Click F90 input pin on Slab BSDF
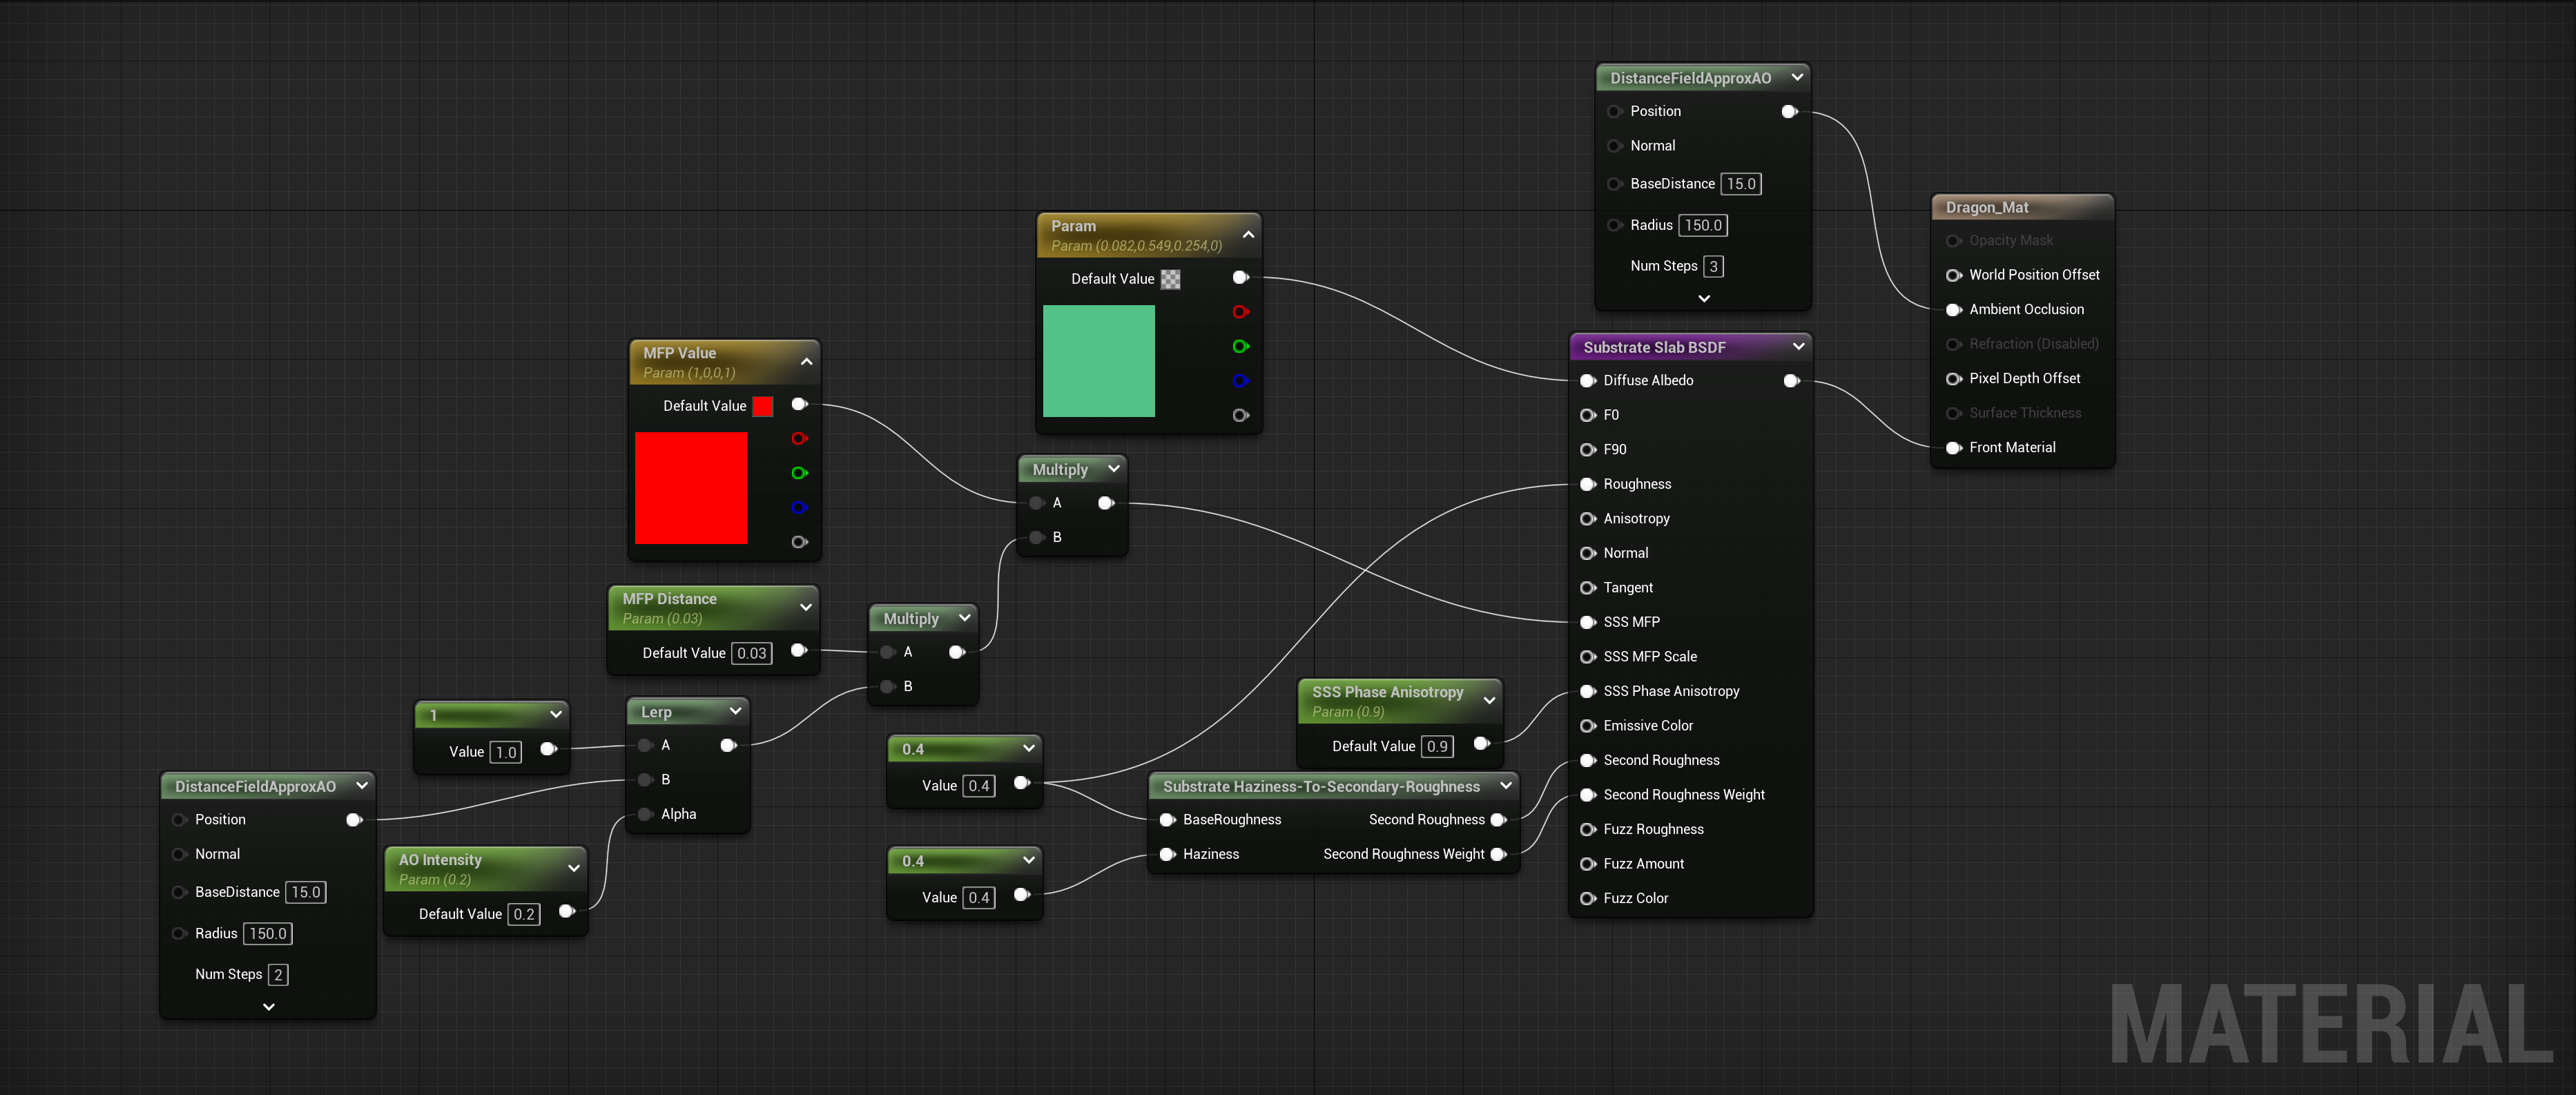Image resolution: width=2576 pixels, height=1095 pixels. (1587, 450)
